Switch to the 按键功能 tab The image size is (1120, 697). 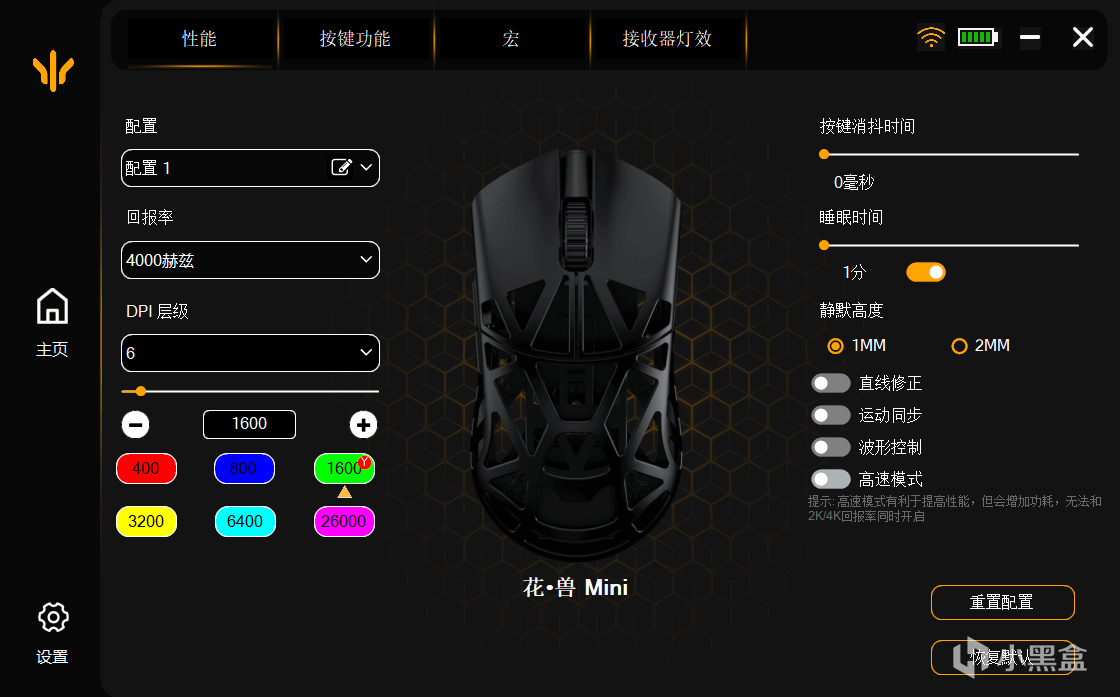pos(355,39)
